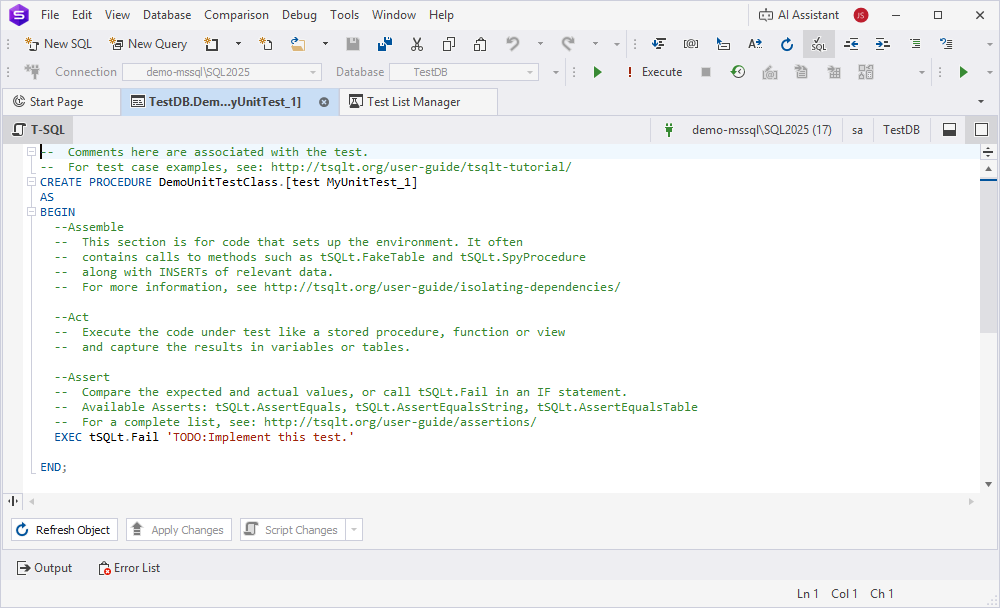Click the new file icon before Open File
1000x608 pixels.
point(266,44)
